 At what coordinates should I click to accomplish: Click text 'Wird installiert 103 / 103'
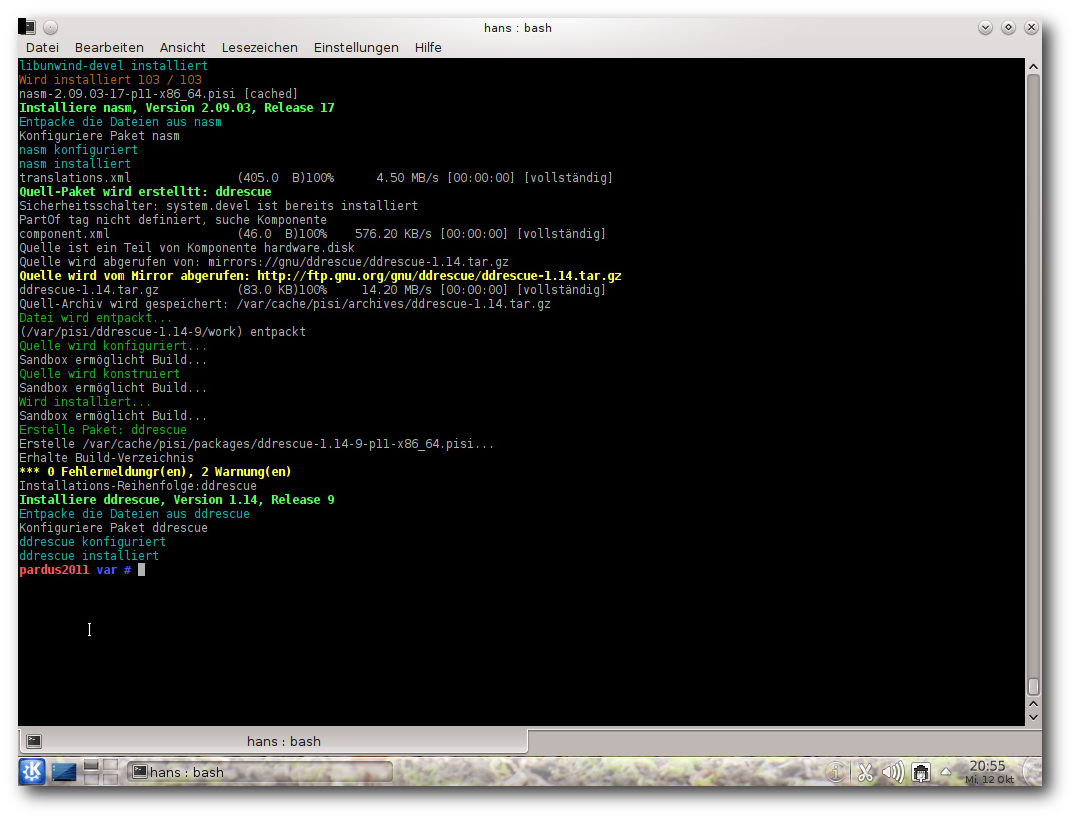pos(110,80)
